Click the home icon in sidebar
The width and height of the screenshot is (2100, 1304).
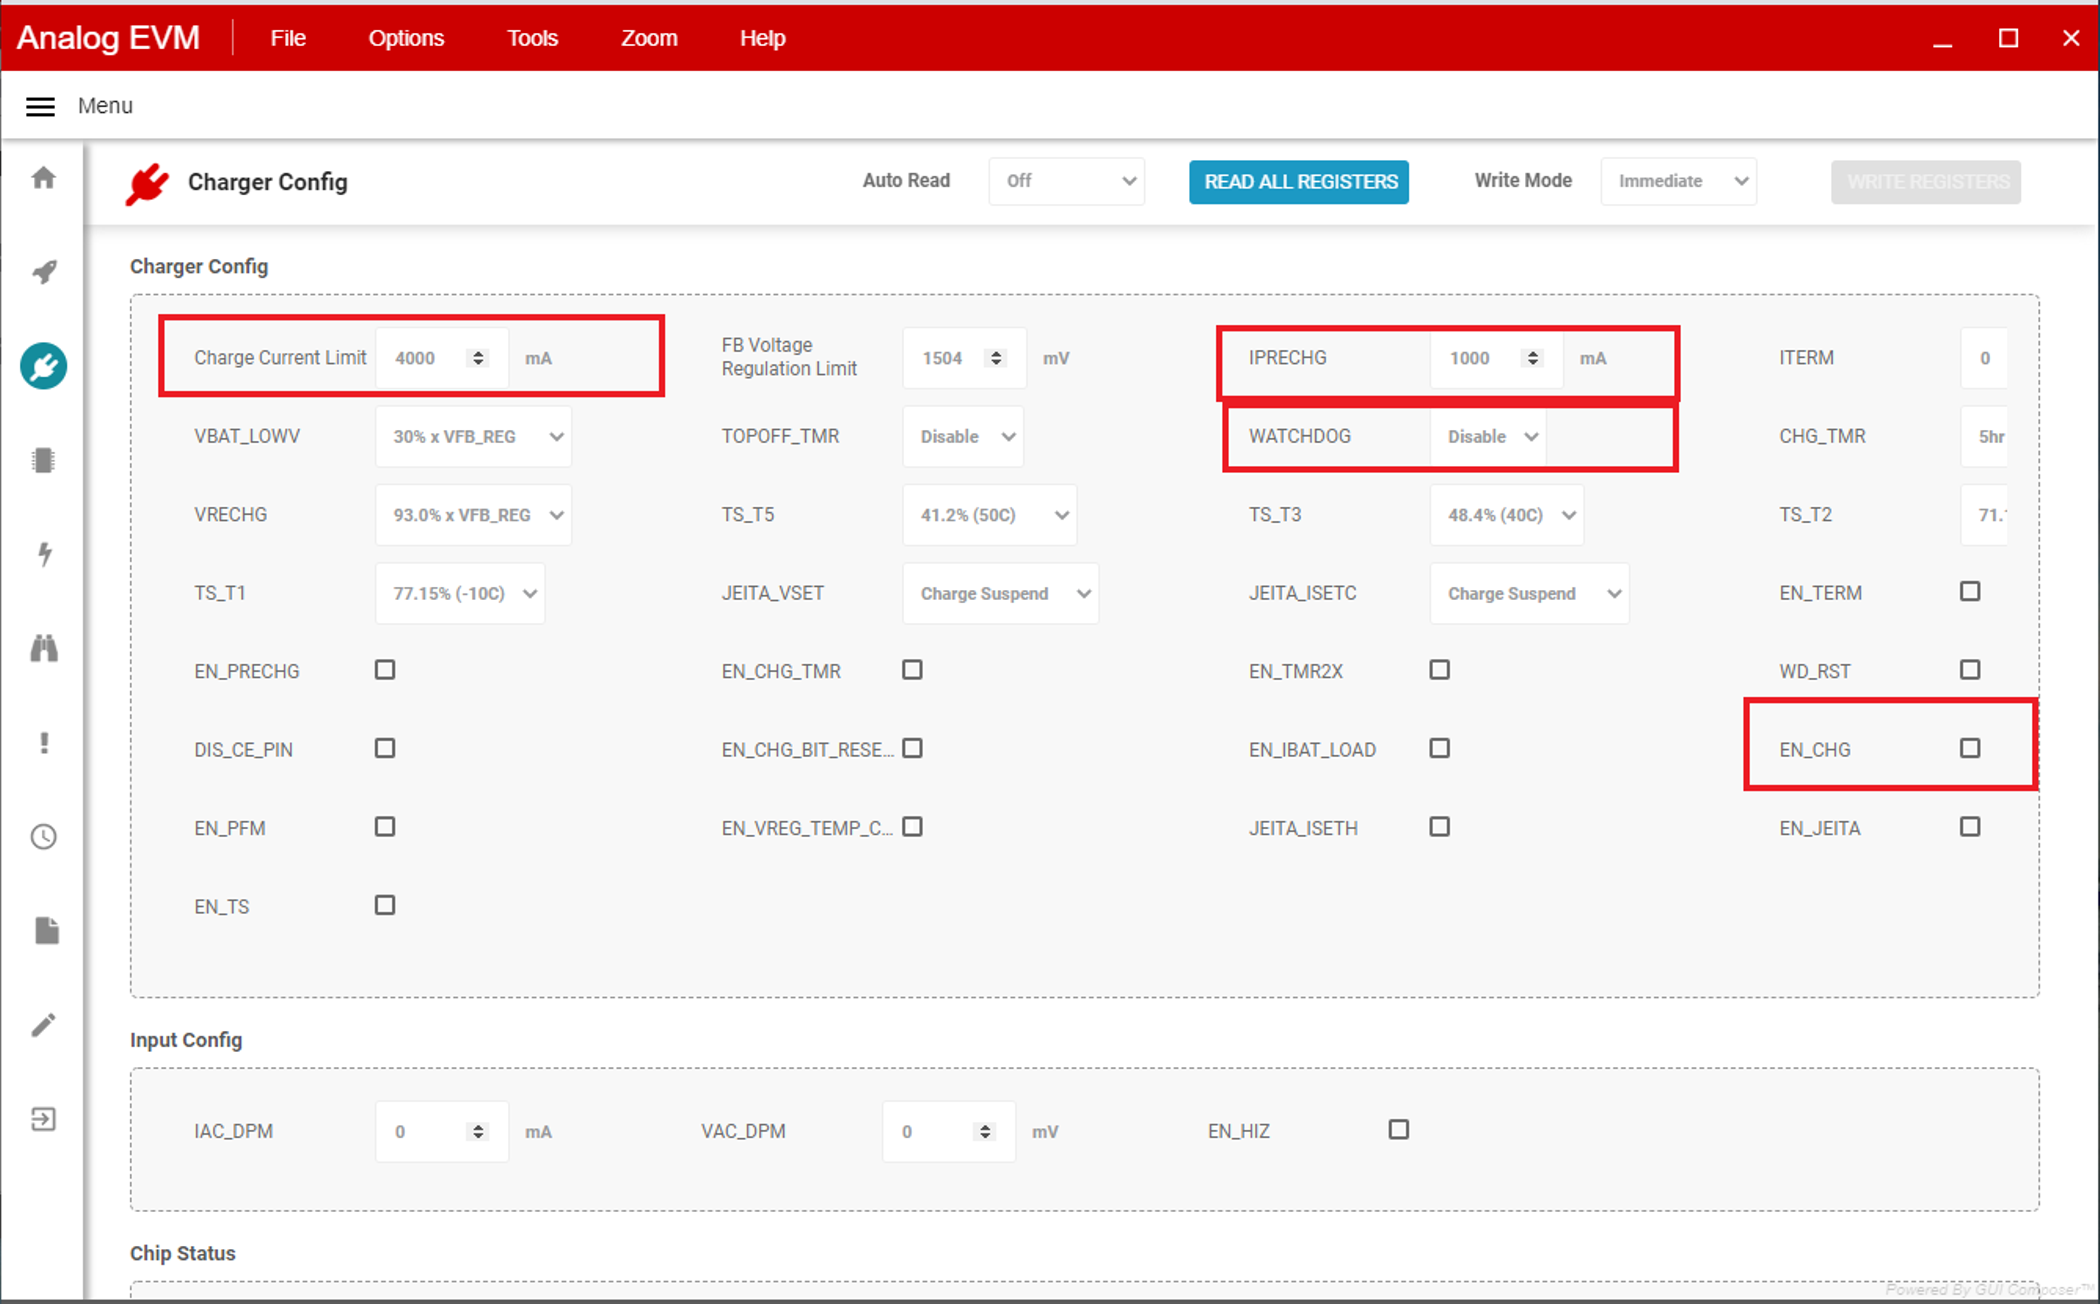point(43,178)
